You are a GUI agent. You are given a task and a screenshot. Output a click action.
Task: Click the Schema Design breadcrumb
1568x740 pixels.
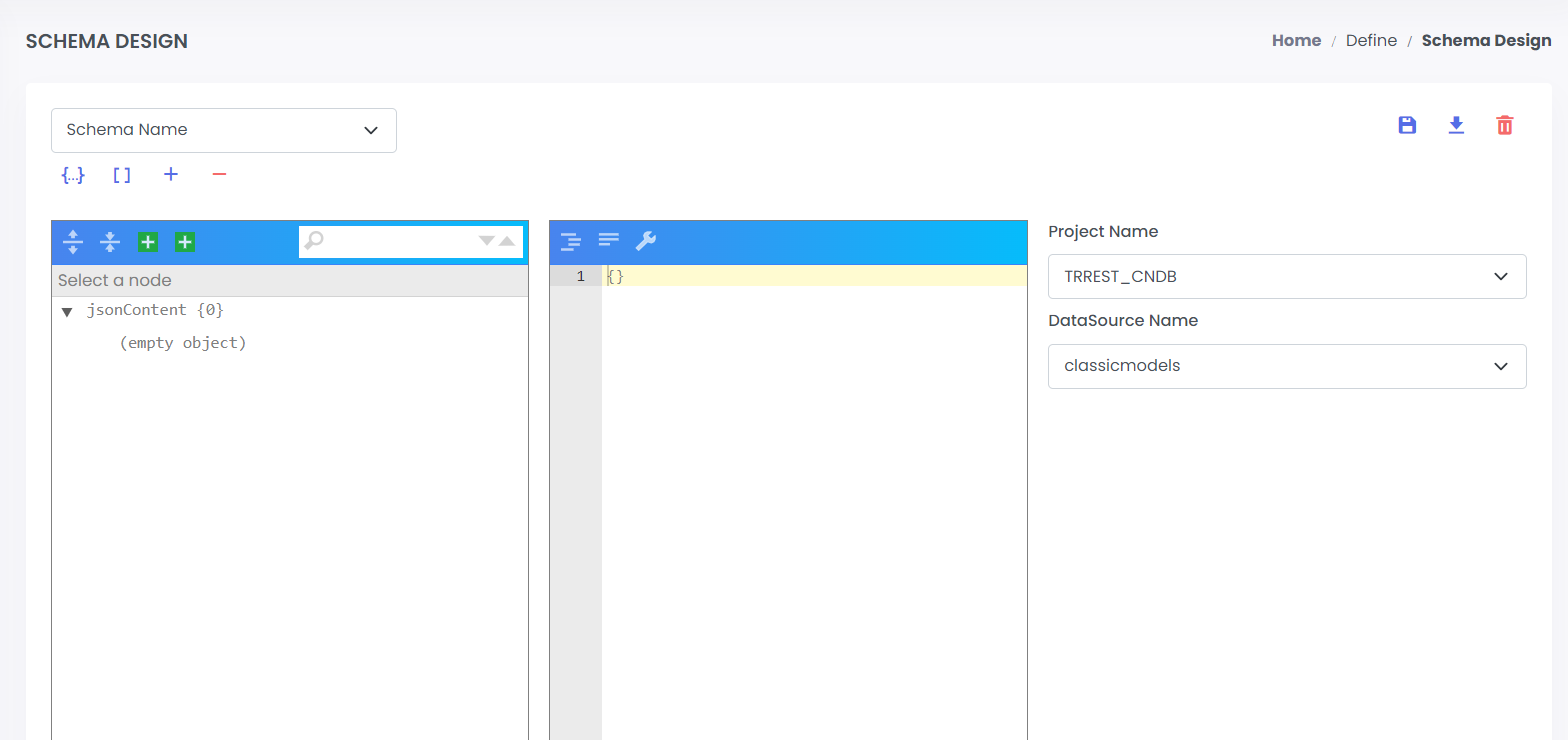(x=1486, y=41)
